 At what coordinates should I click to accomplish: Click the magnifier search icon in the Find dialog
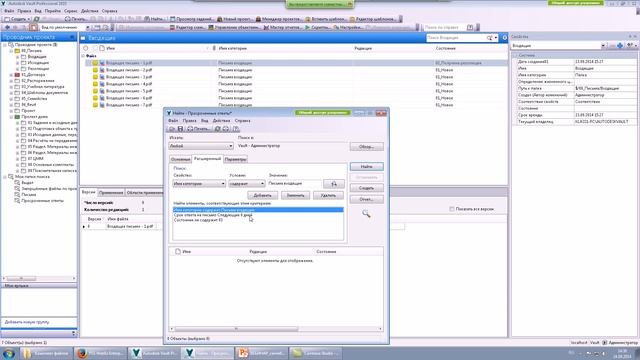pos(366,213)
